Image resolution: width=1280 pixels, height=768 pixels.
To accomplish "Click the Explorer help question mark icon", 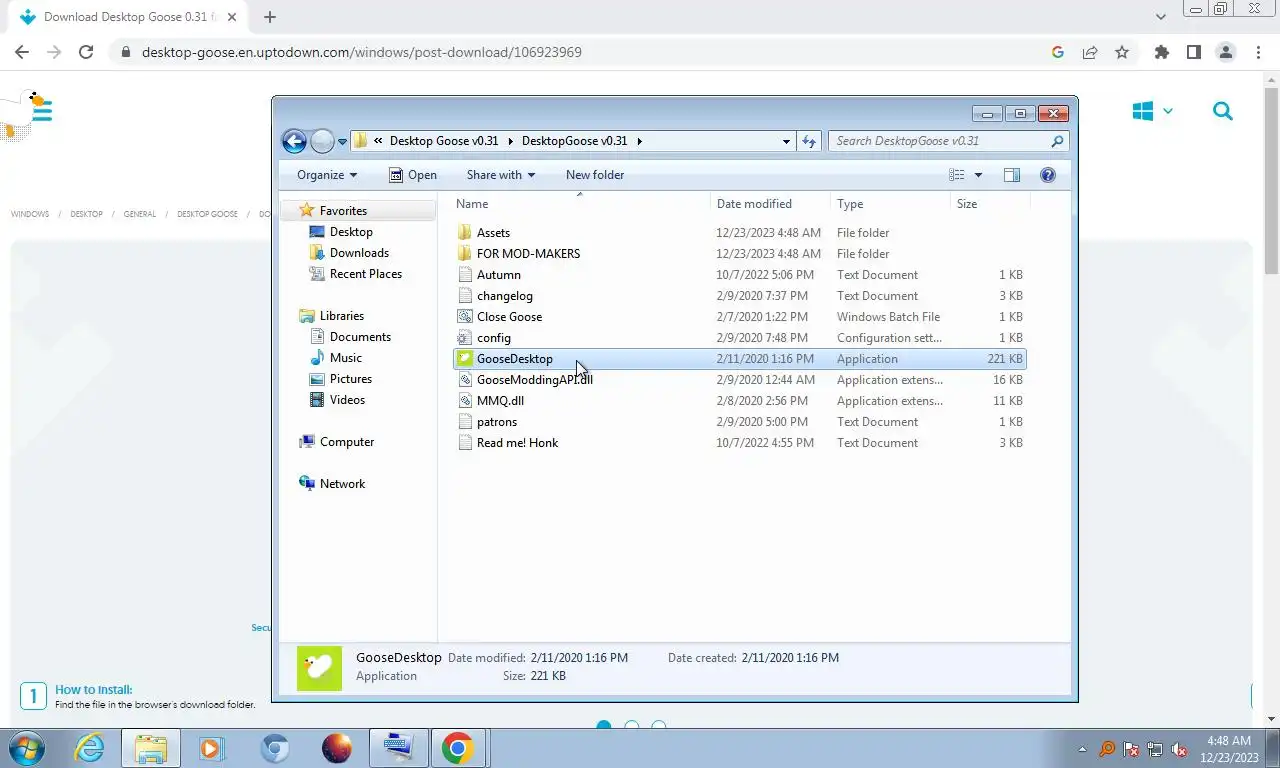I will click(x=1048, y=175).
